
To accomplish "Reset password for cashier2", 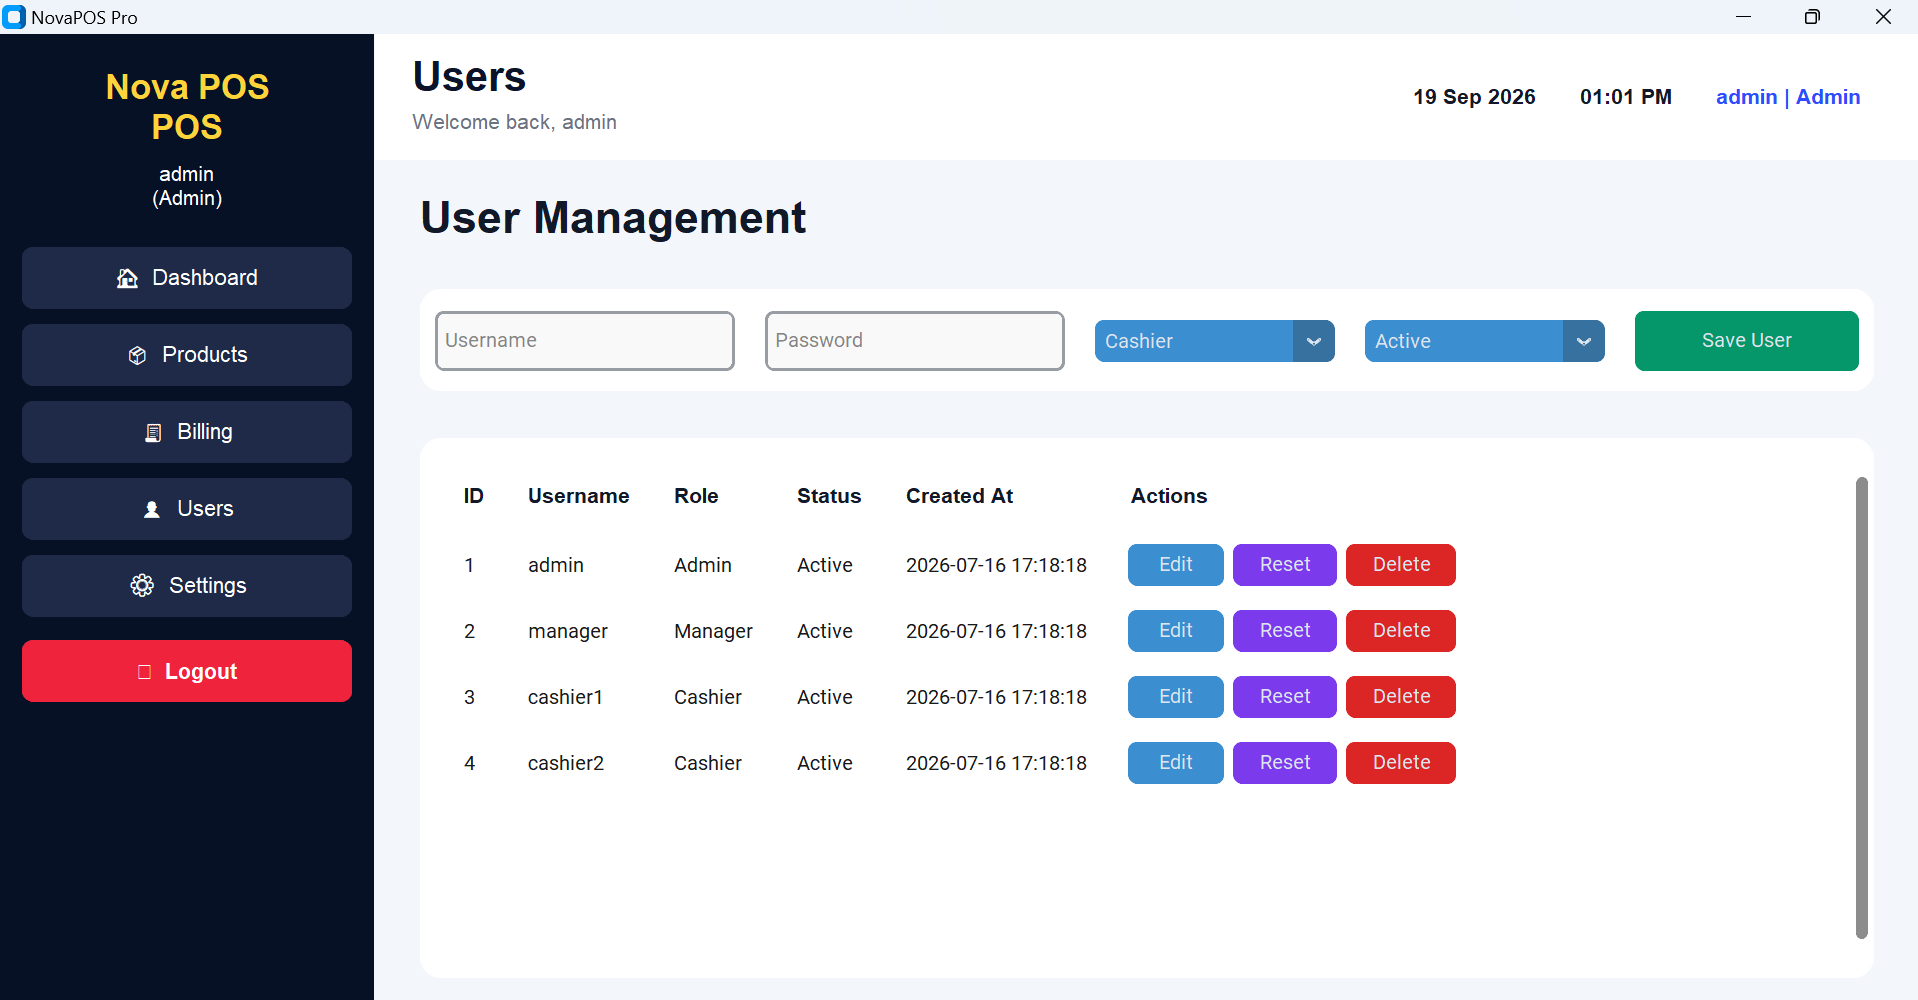I will click(x=1285, y=763).
